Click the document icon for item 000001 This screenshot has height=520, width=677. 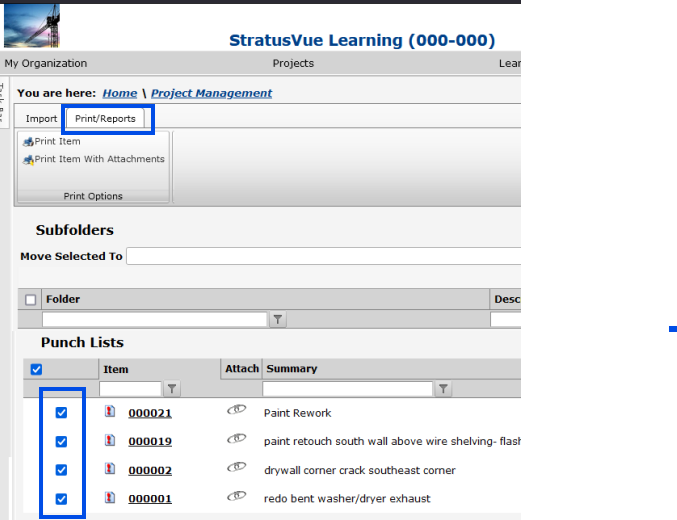pos(110,498)
